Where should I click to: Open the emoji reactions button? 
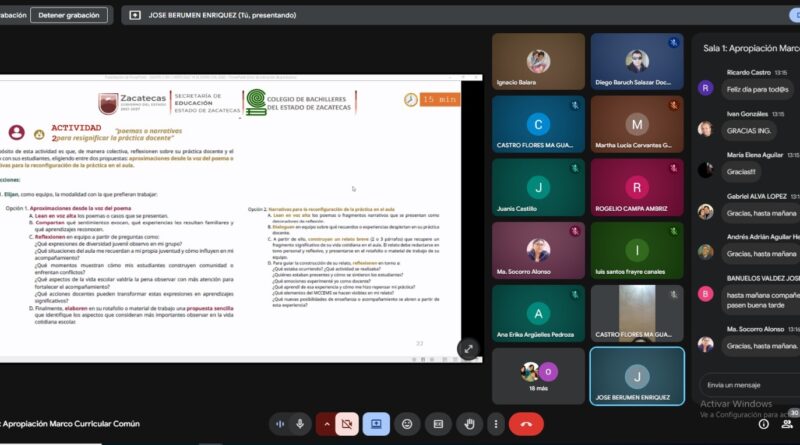pos(406,424)
